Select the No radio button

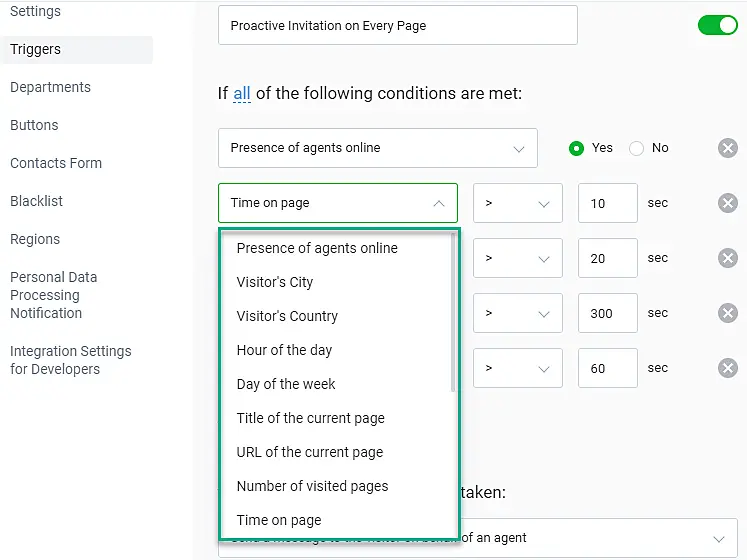pyautogui.click(x=637, y=148)
